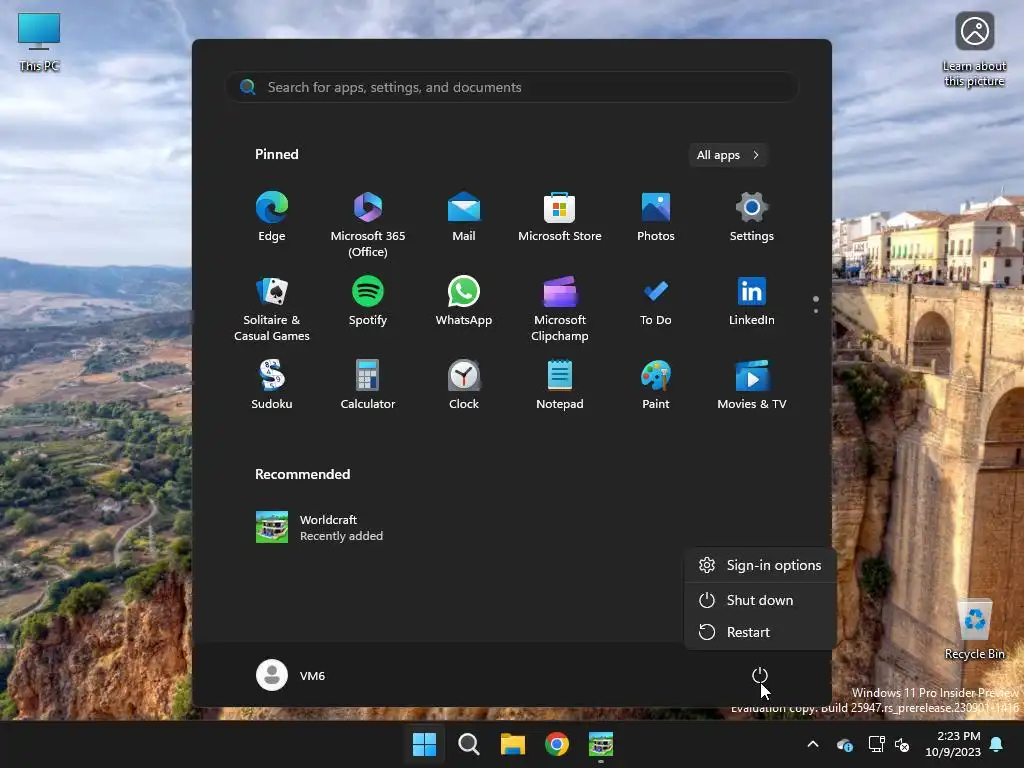Click Learn about this picture icon
The width and height of the screenshot is (1024, 768).
tap(974, 50)
